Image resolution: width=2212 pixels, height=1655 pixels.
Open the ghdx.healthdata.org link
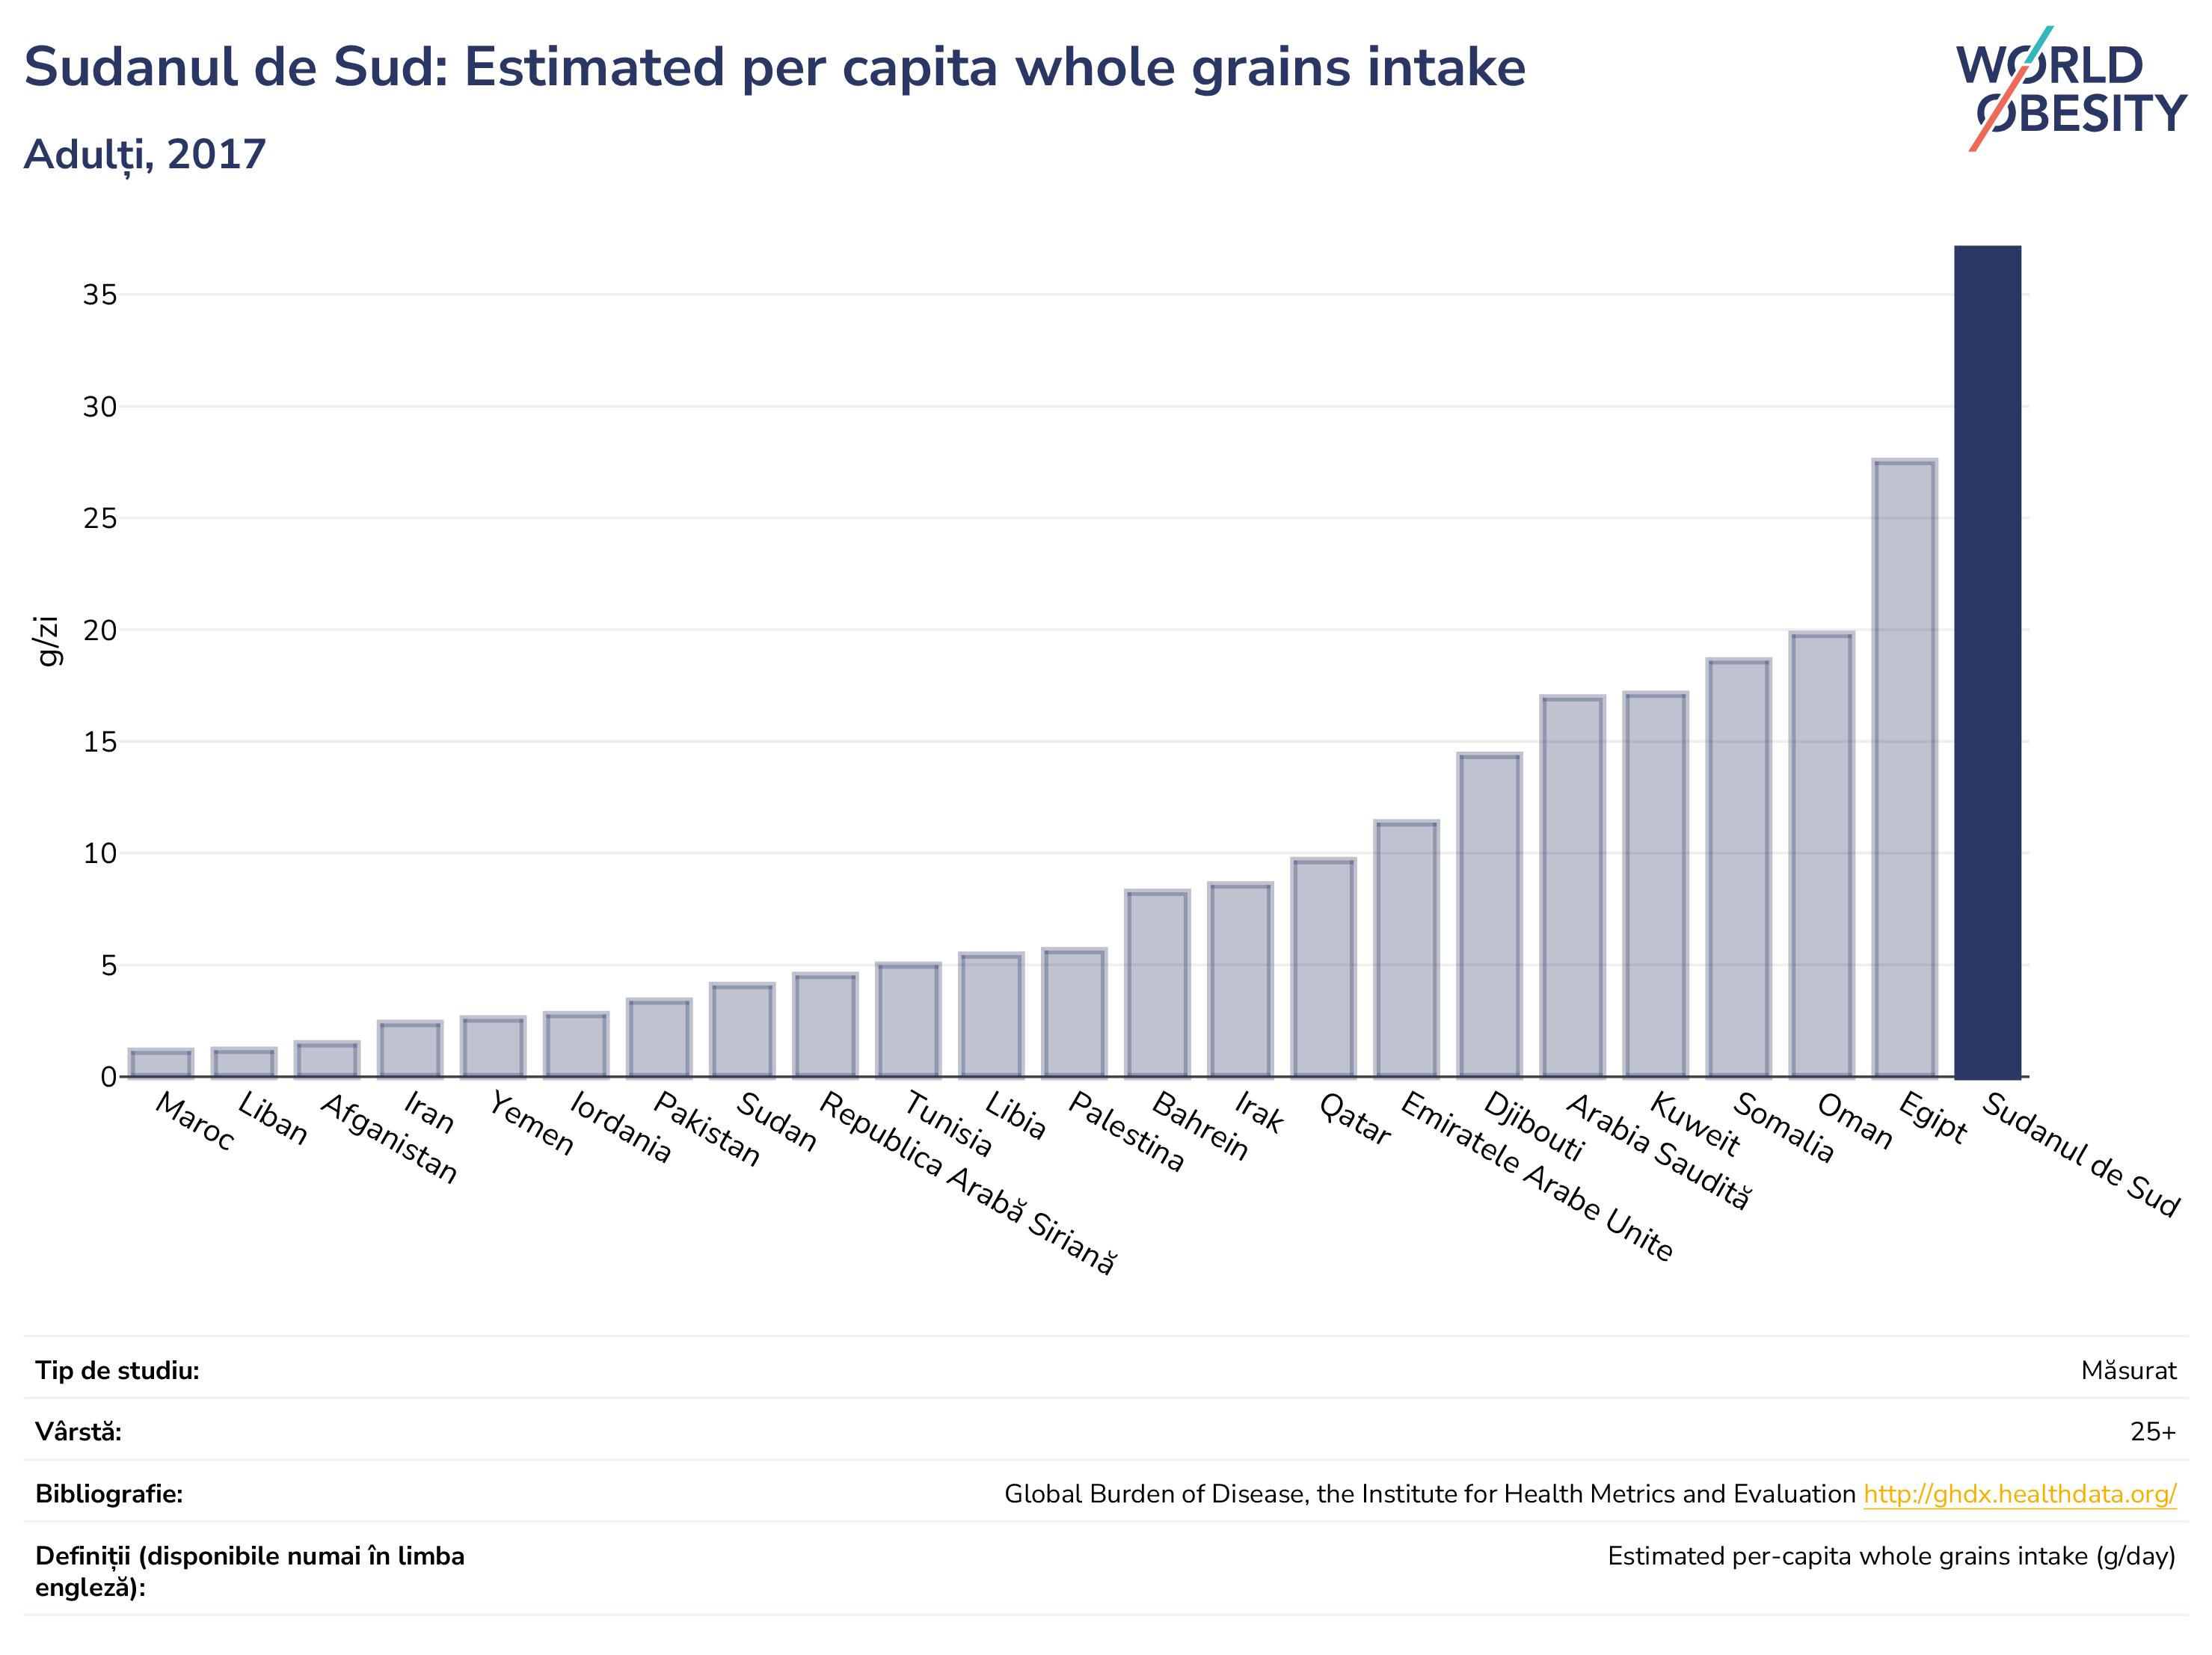(x=2020, y=1494)
